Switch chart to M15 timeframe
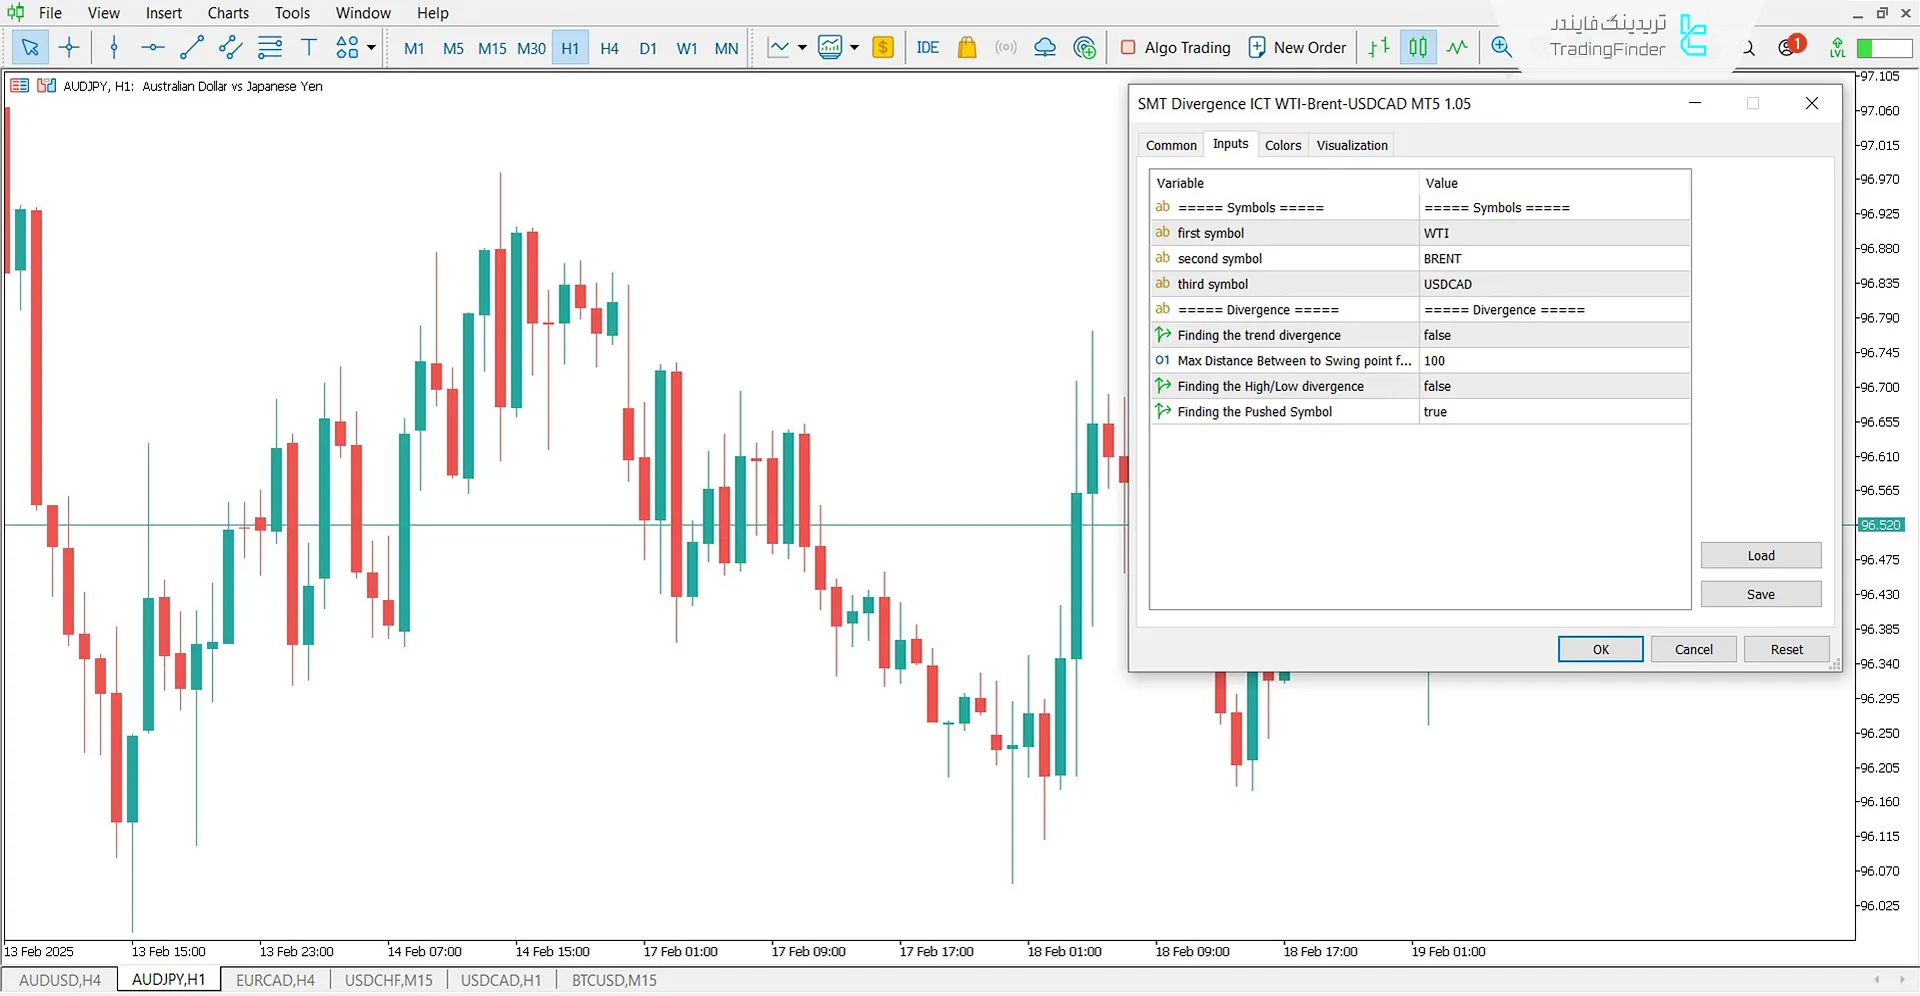1920x996 pixels. [492, 48]
